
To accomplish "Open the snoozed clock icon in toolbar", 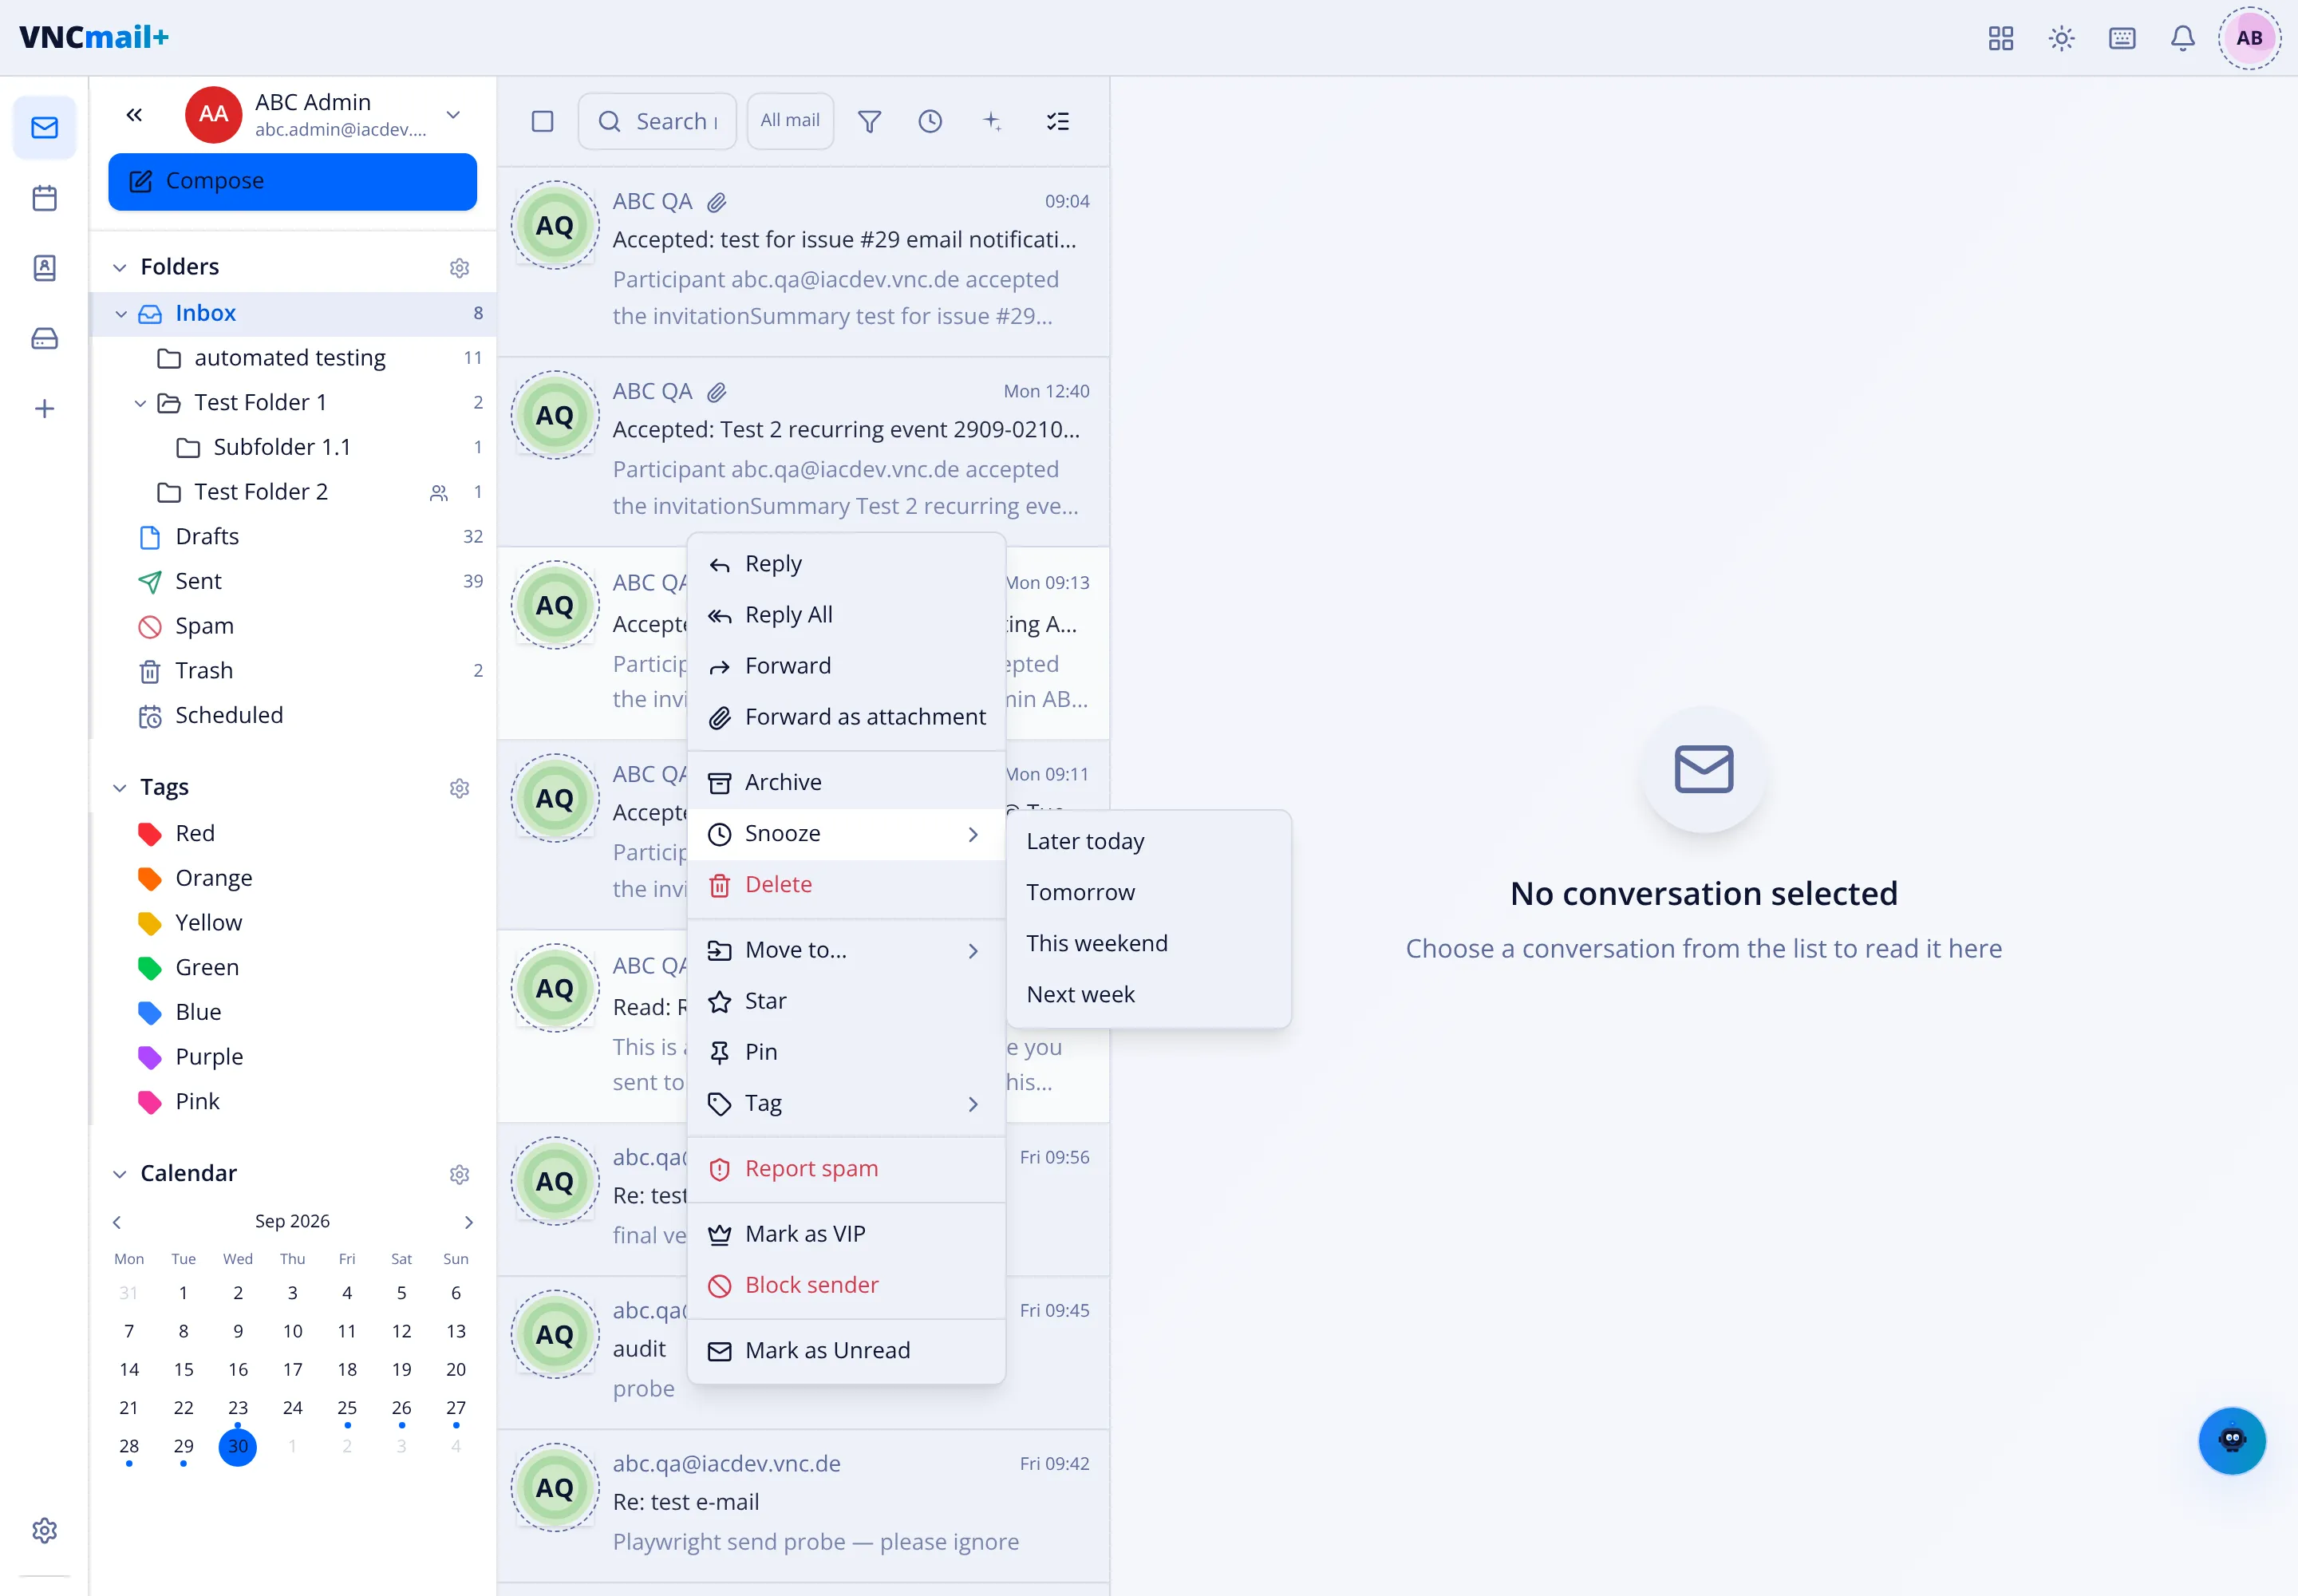I will pos(930,121).
